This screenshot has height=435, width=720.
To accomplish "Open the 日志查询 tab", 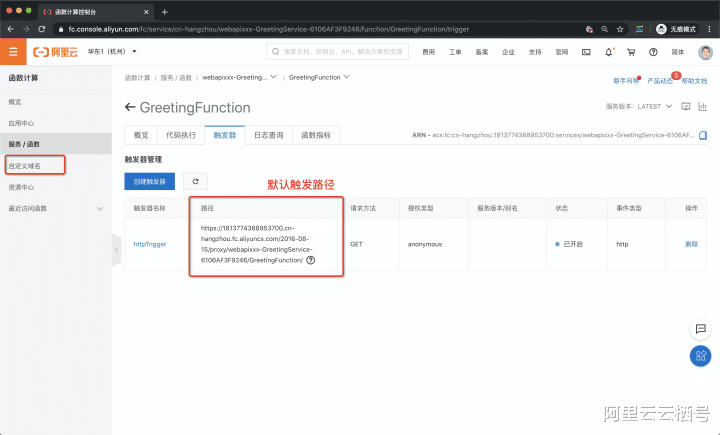I will (x=269, y=135).
